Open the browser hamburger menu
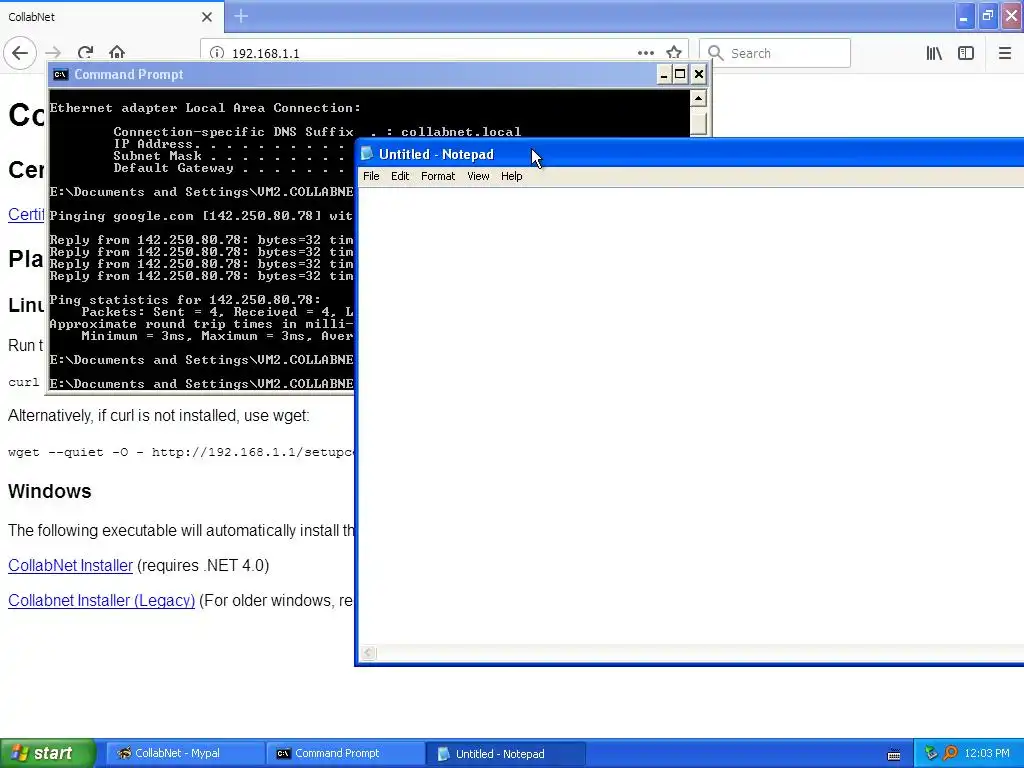Screen dimensions: 1024x768 click(1005, 53)
